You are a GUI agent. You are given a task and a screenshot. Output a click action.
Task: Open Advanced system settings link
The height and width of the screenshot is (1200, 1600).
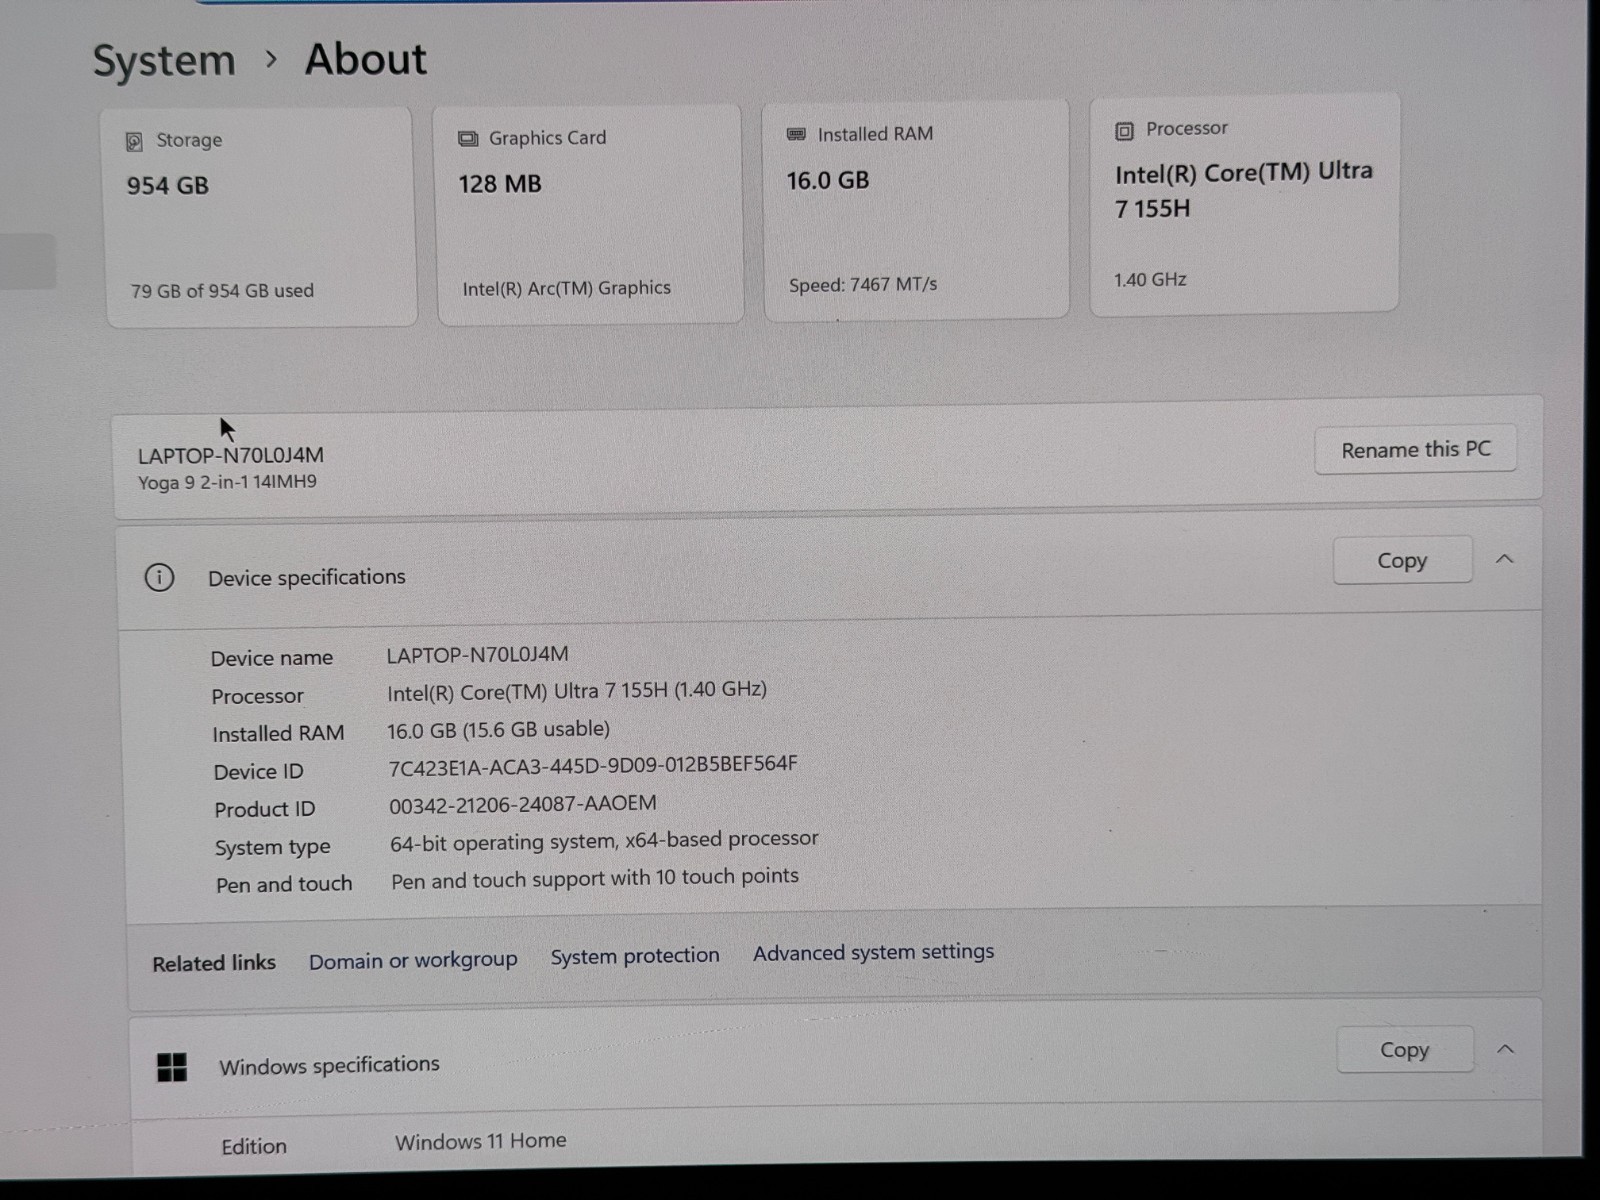[874, 952]
